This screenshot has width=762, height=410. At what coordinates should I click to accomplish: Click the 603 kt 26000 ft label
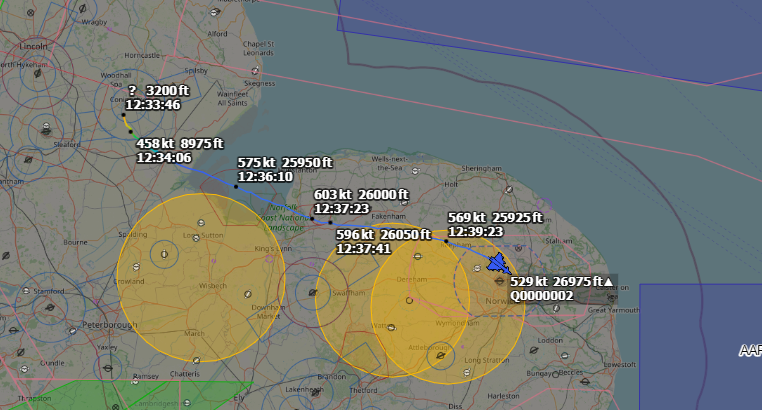pos(361,195)
